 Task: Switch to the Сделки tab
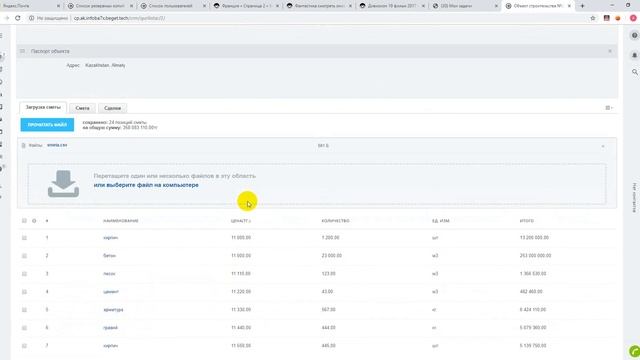pyautogui.click(x=112, y=108)
